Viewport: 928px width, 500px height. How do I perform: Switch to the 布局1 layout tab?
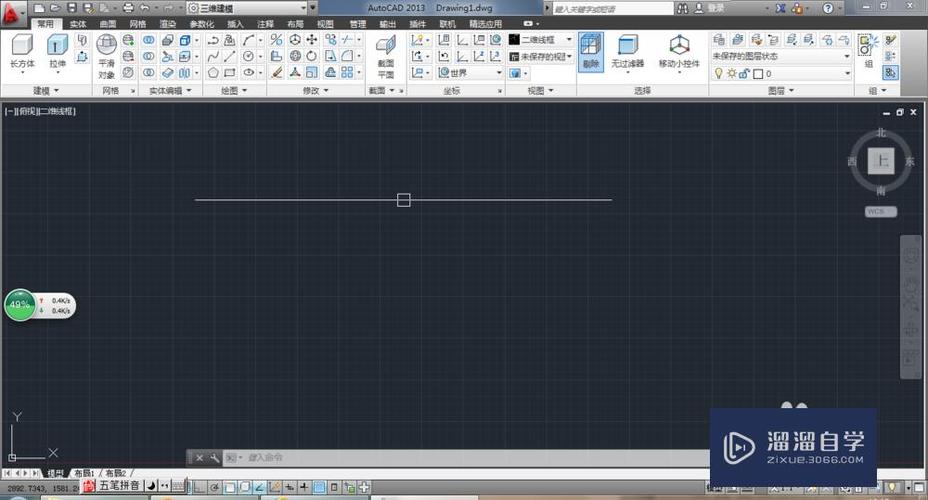coord(84,473)
